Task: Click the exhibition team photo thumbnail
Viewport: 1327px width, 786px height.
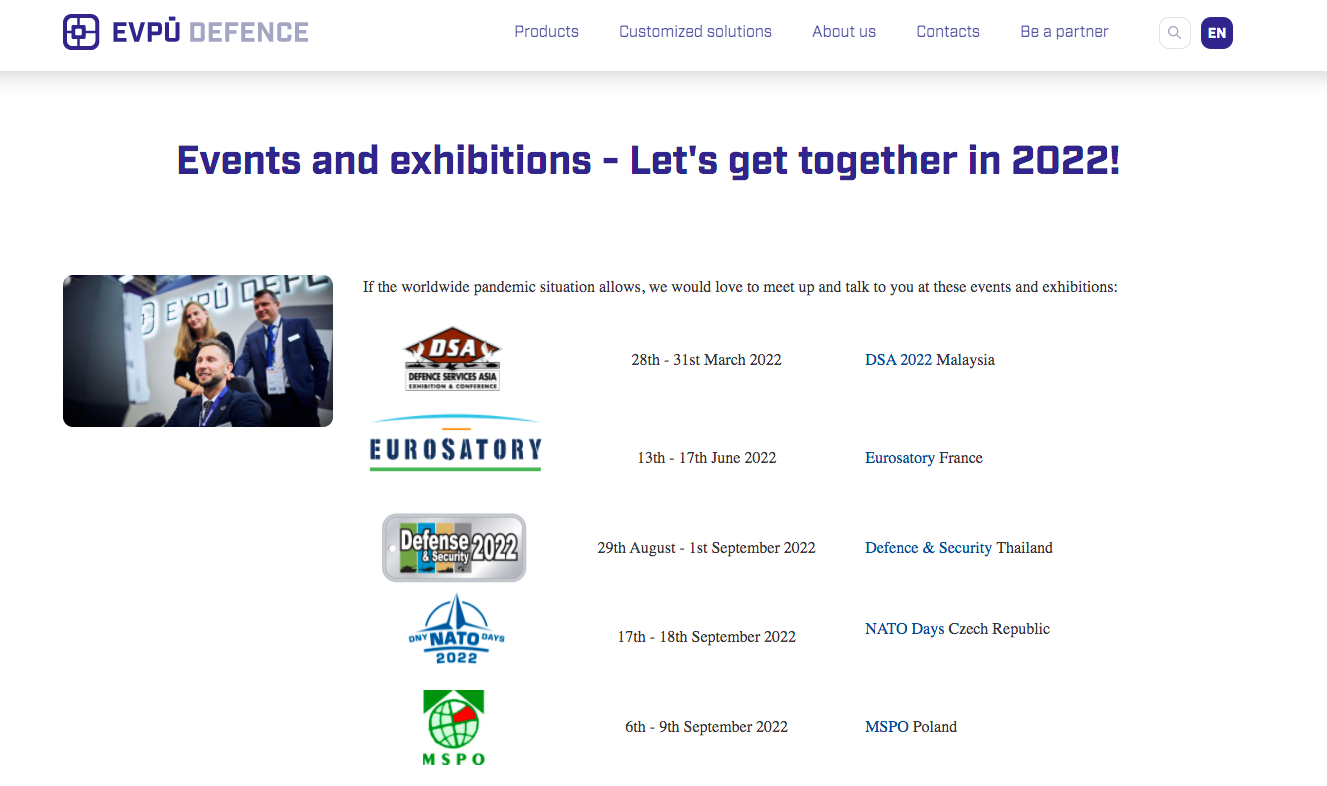Action: pyautogui.click(x=198, y=351)
